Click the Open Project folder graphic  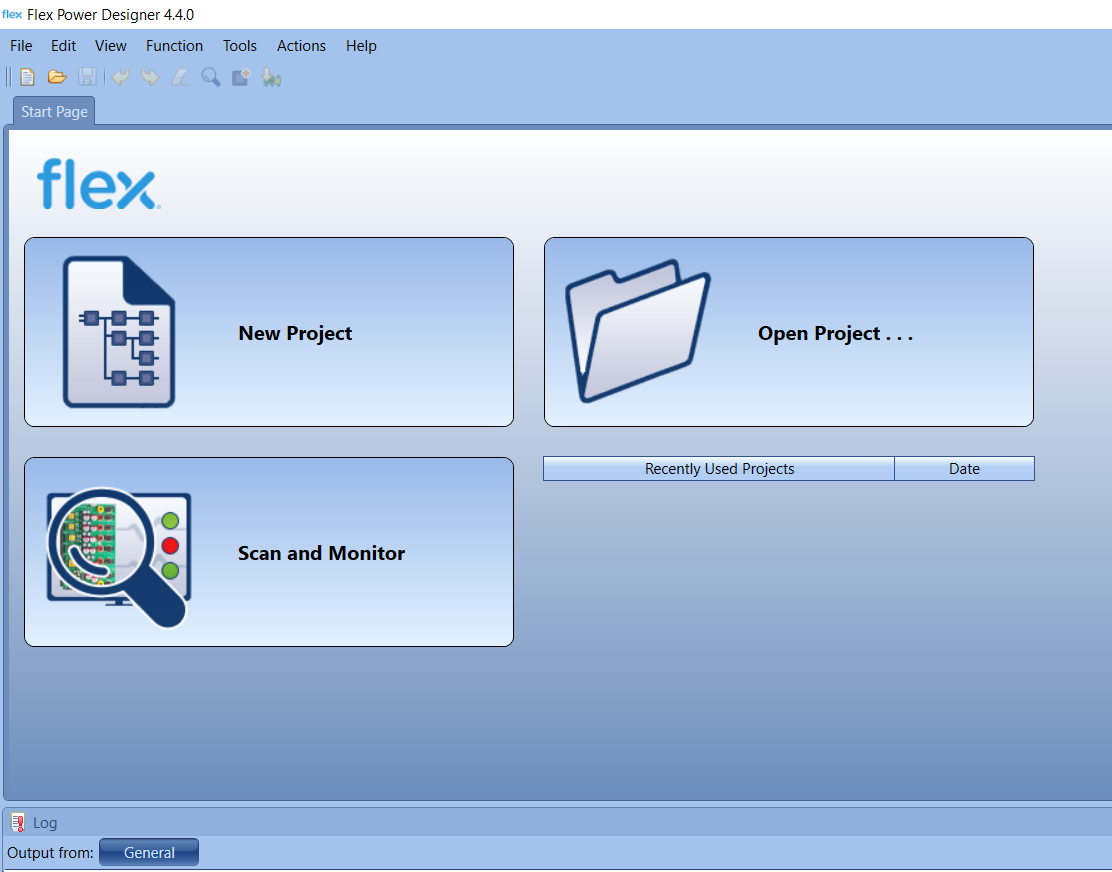pos(638,330)
